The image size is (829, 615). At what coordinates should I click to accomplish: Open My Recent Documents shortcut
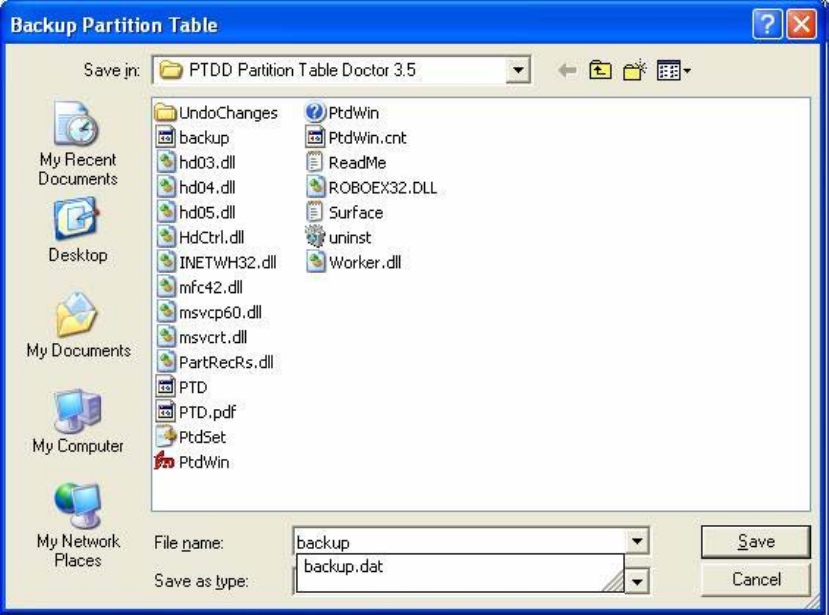[78, 144]
